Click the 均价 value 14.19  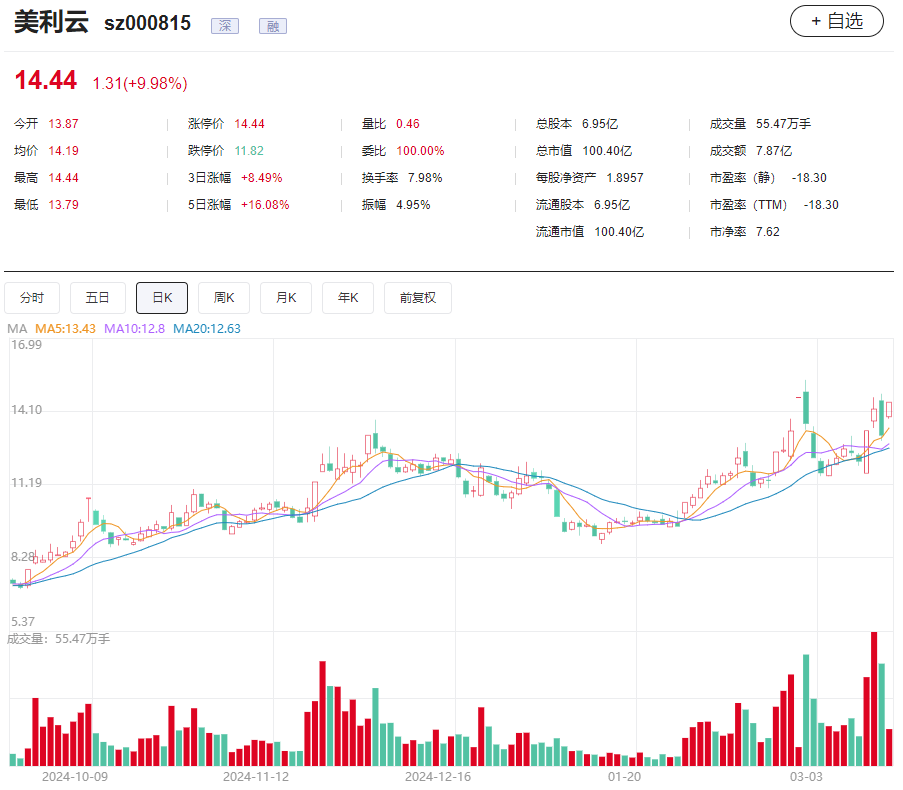pos(63,151)
